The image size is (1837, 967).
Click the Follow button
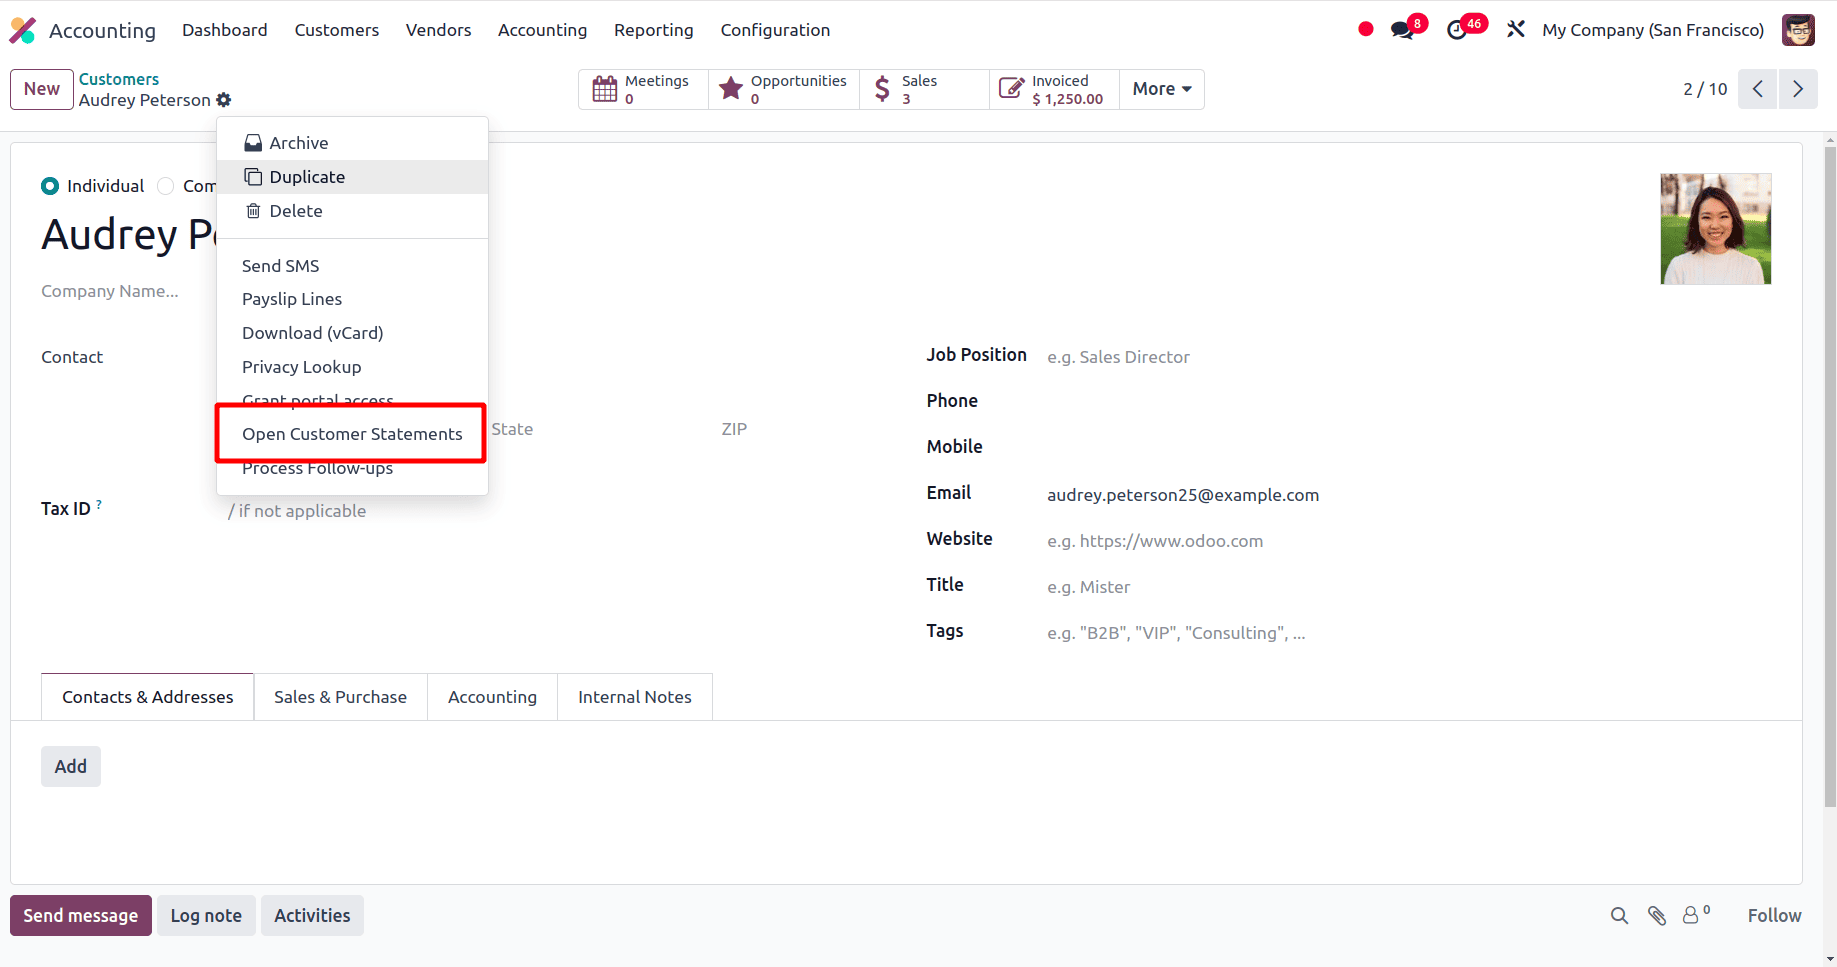coord(1774,916)
